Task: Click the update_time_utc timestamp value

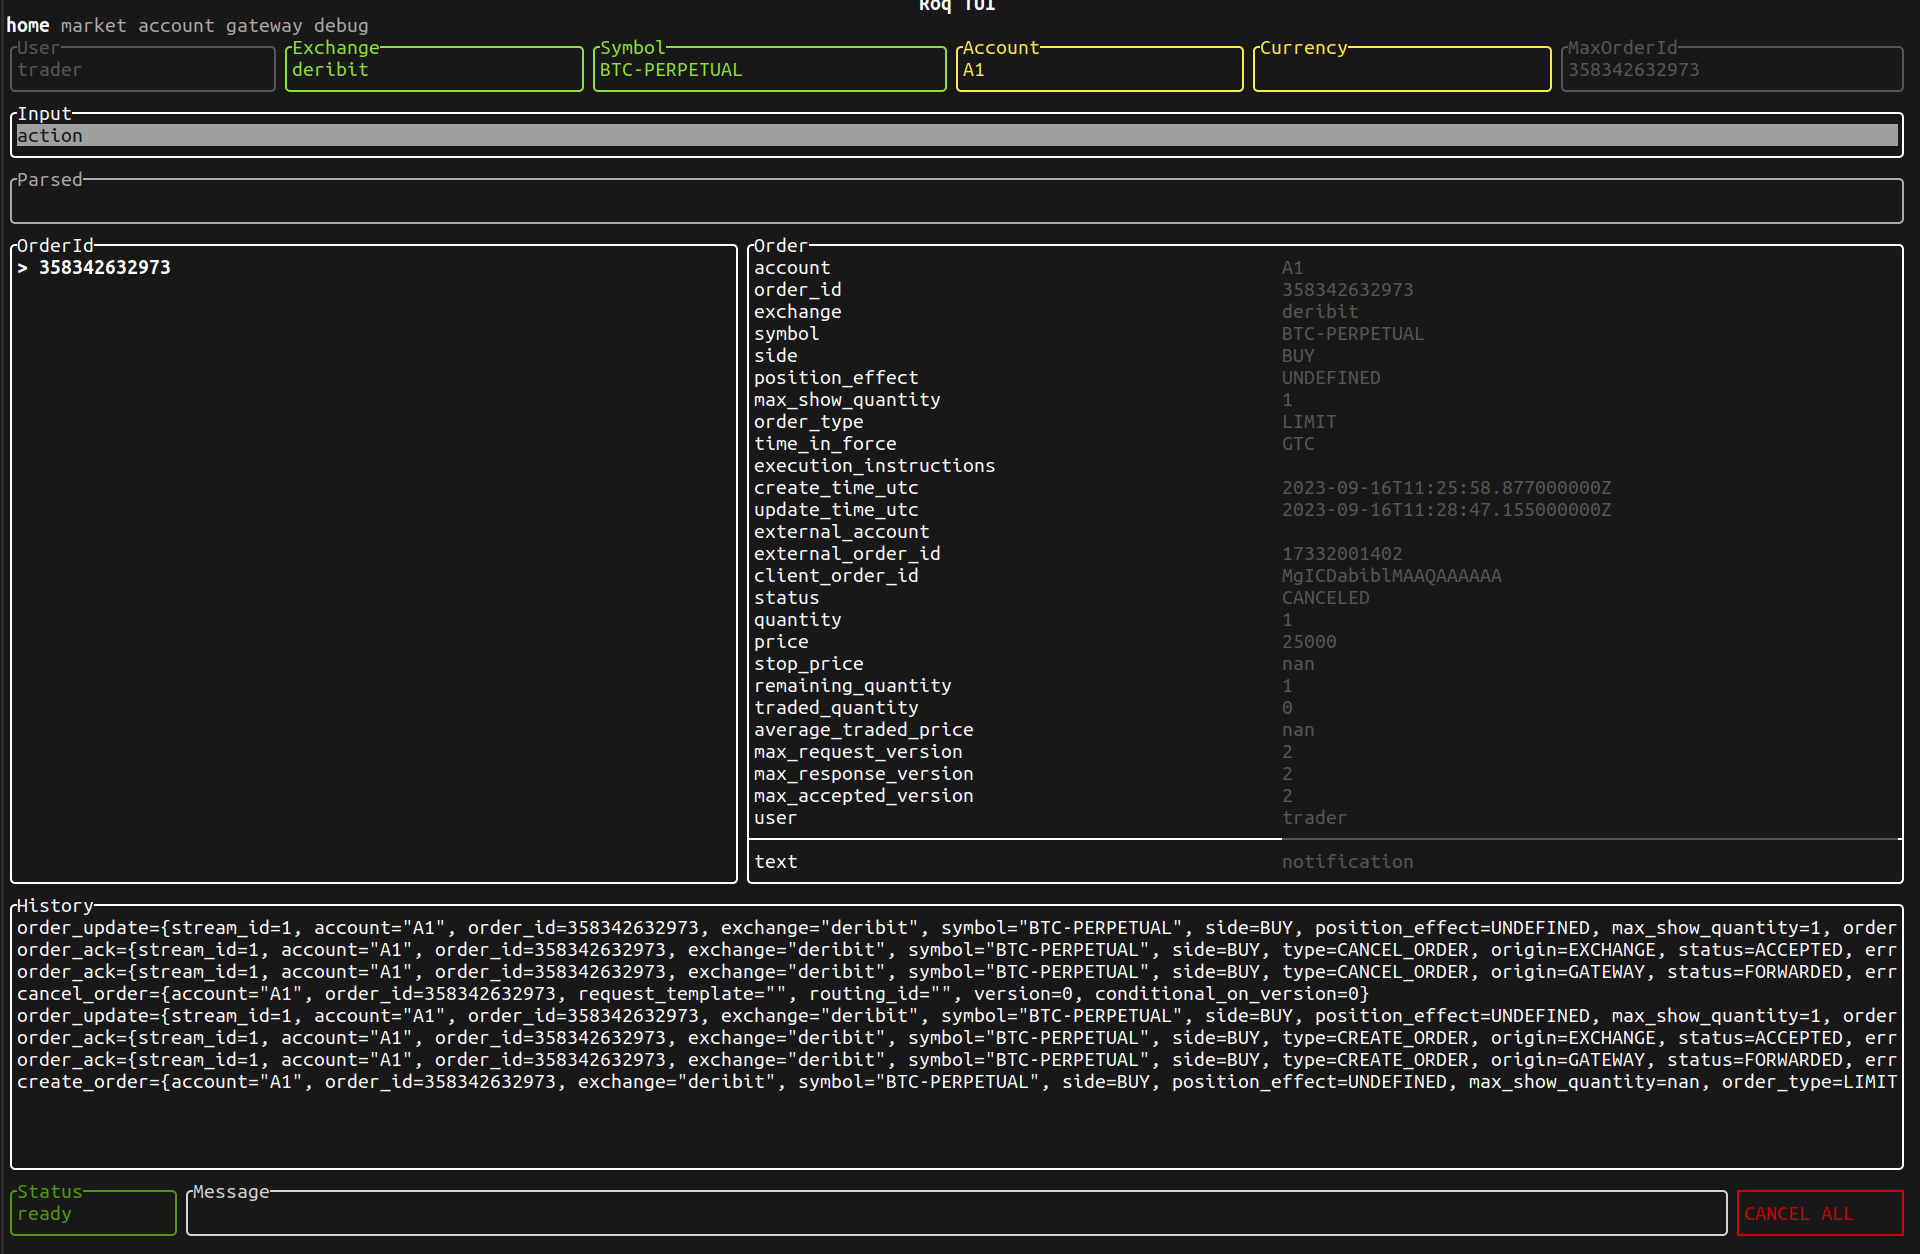Action: click(x=1447, y=509)
